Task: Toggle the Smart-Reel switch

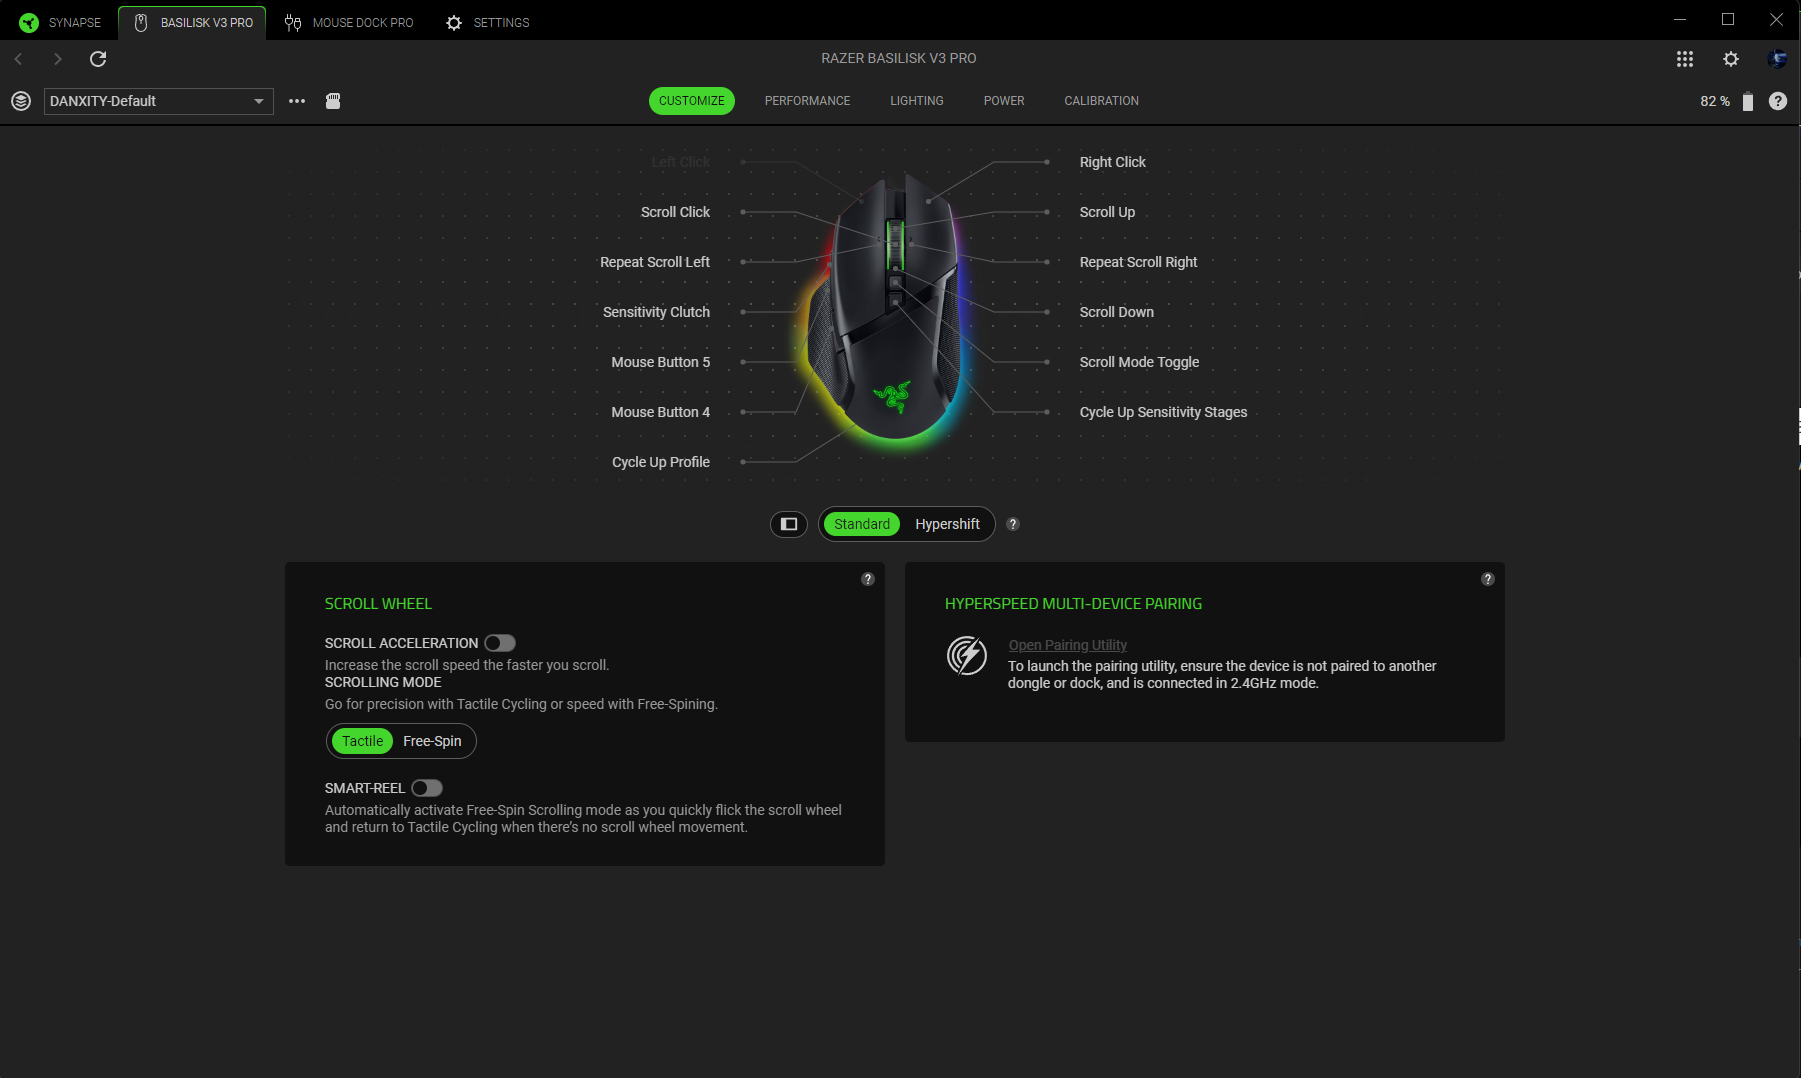Action: (x=427, y=788)
